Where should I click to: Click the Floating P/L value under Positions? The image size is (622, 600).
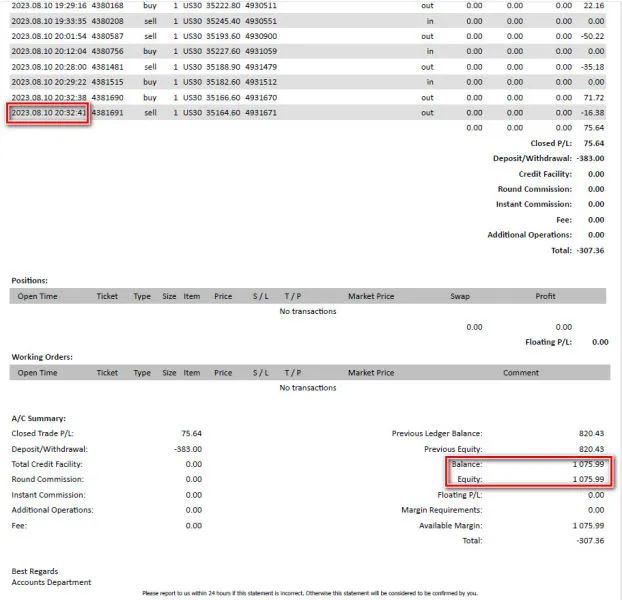600,342
